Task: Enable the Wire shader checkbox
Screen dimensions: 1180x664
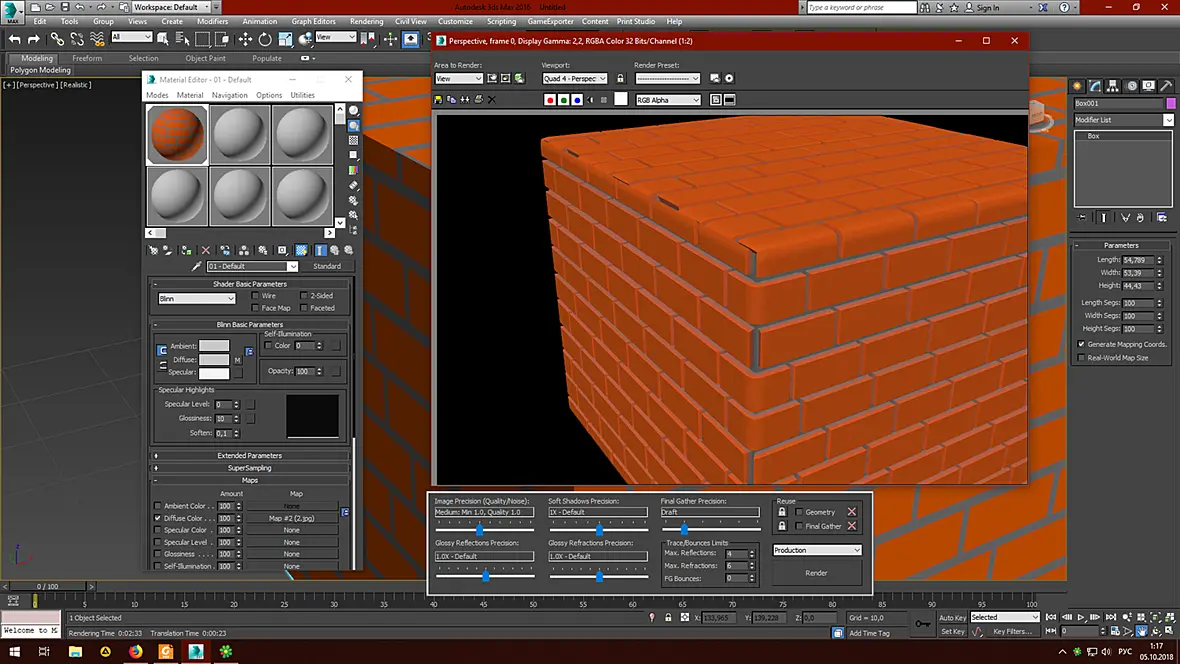Action: coord(255,296)
